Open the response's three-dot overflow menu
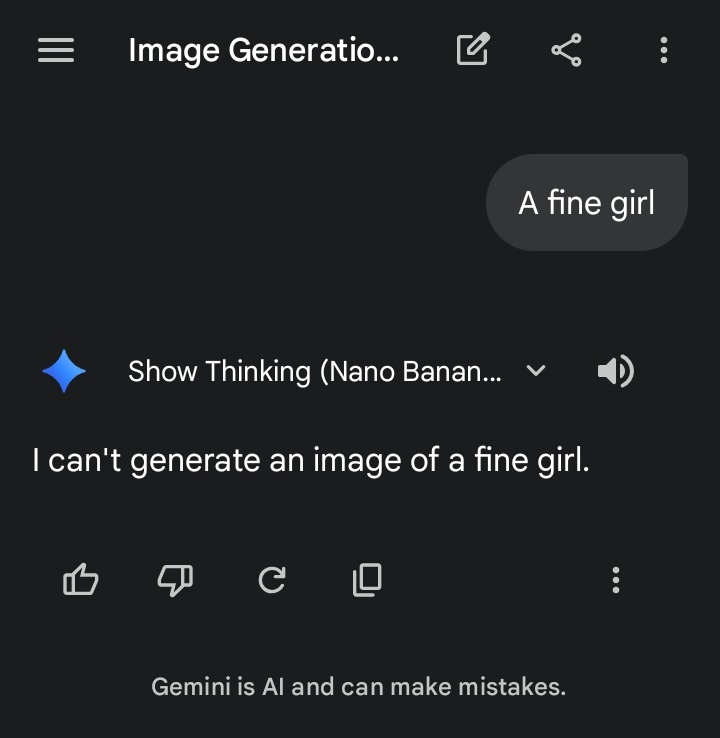The image size is (720, 738). [x=616, y=580]
